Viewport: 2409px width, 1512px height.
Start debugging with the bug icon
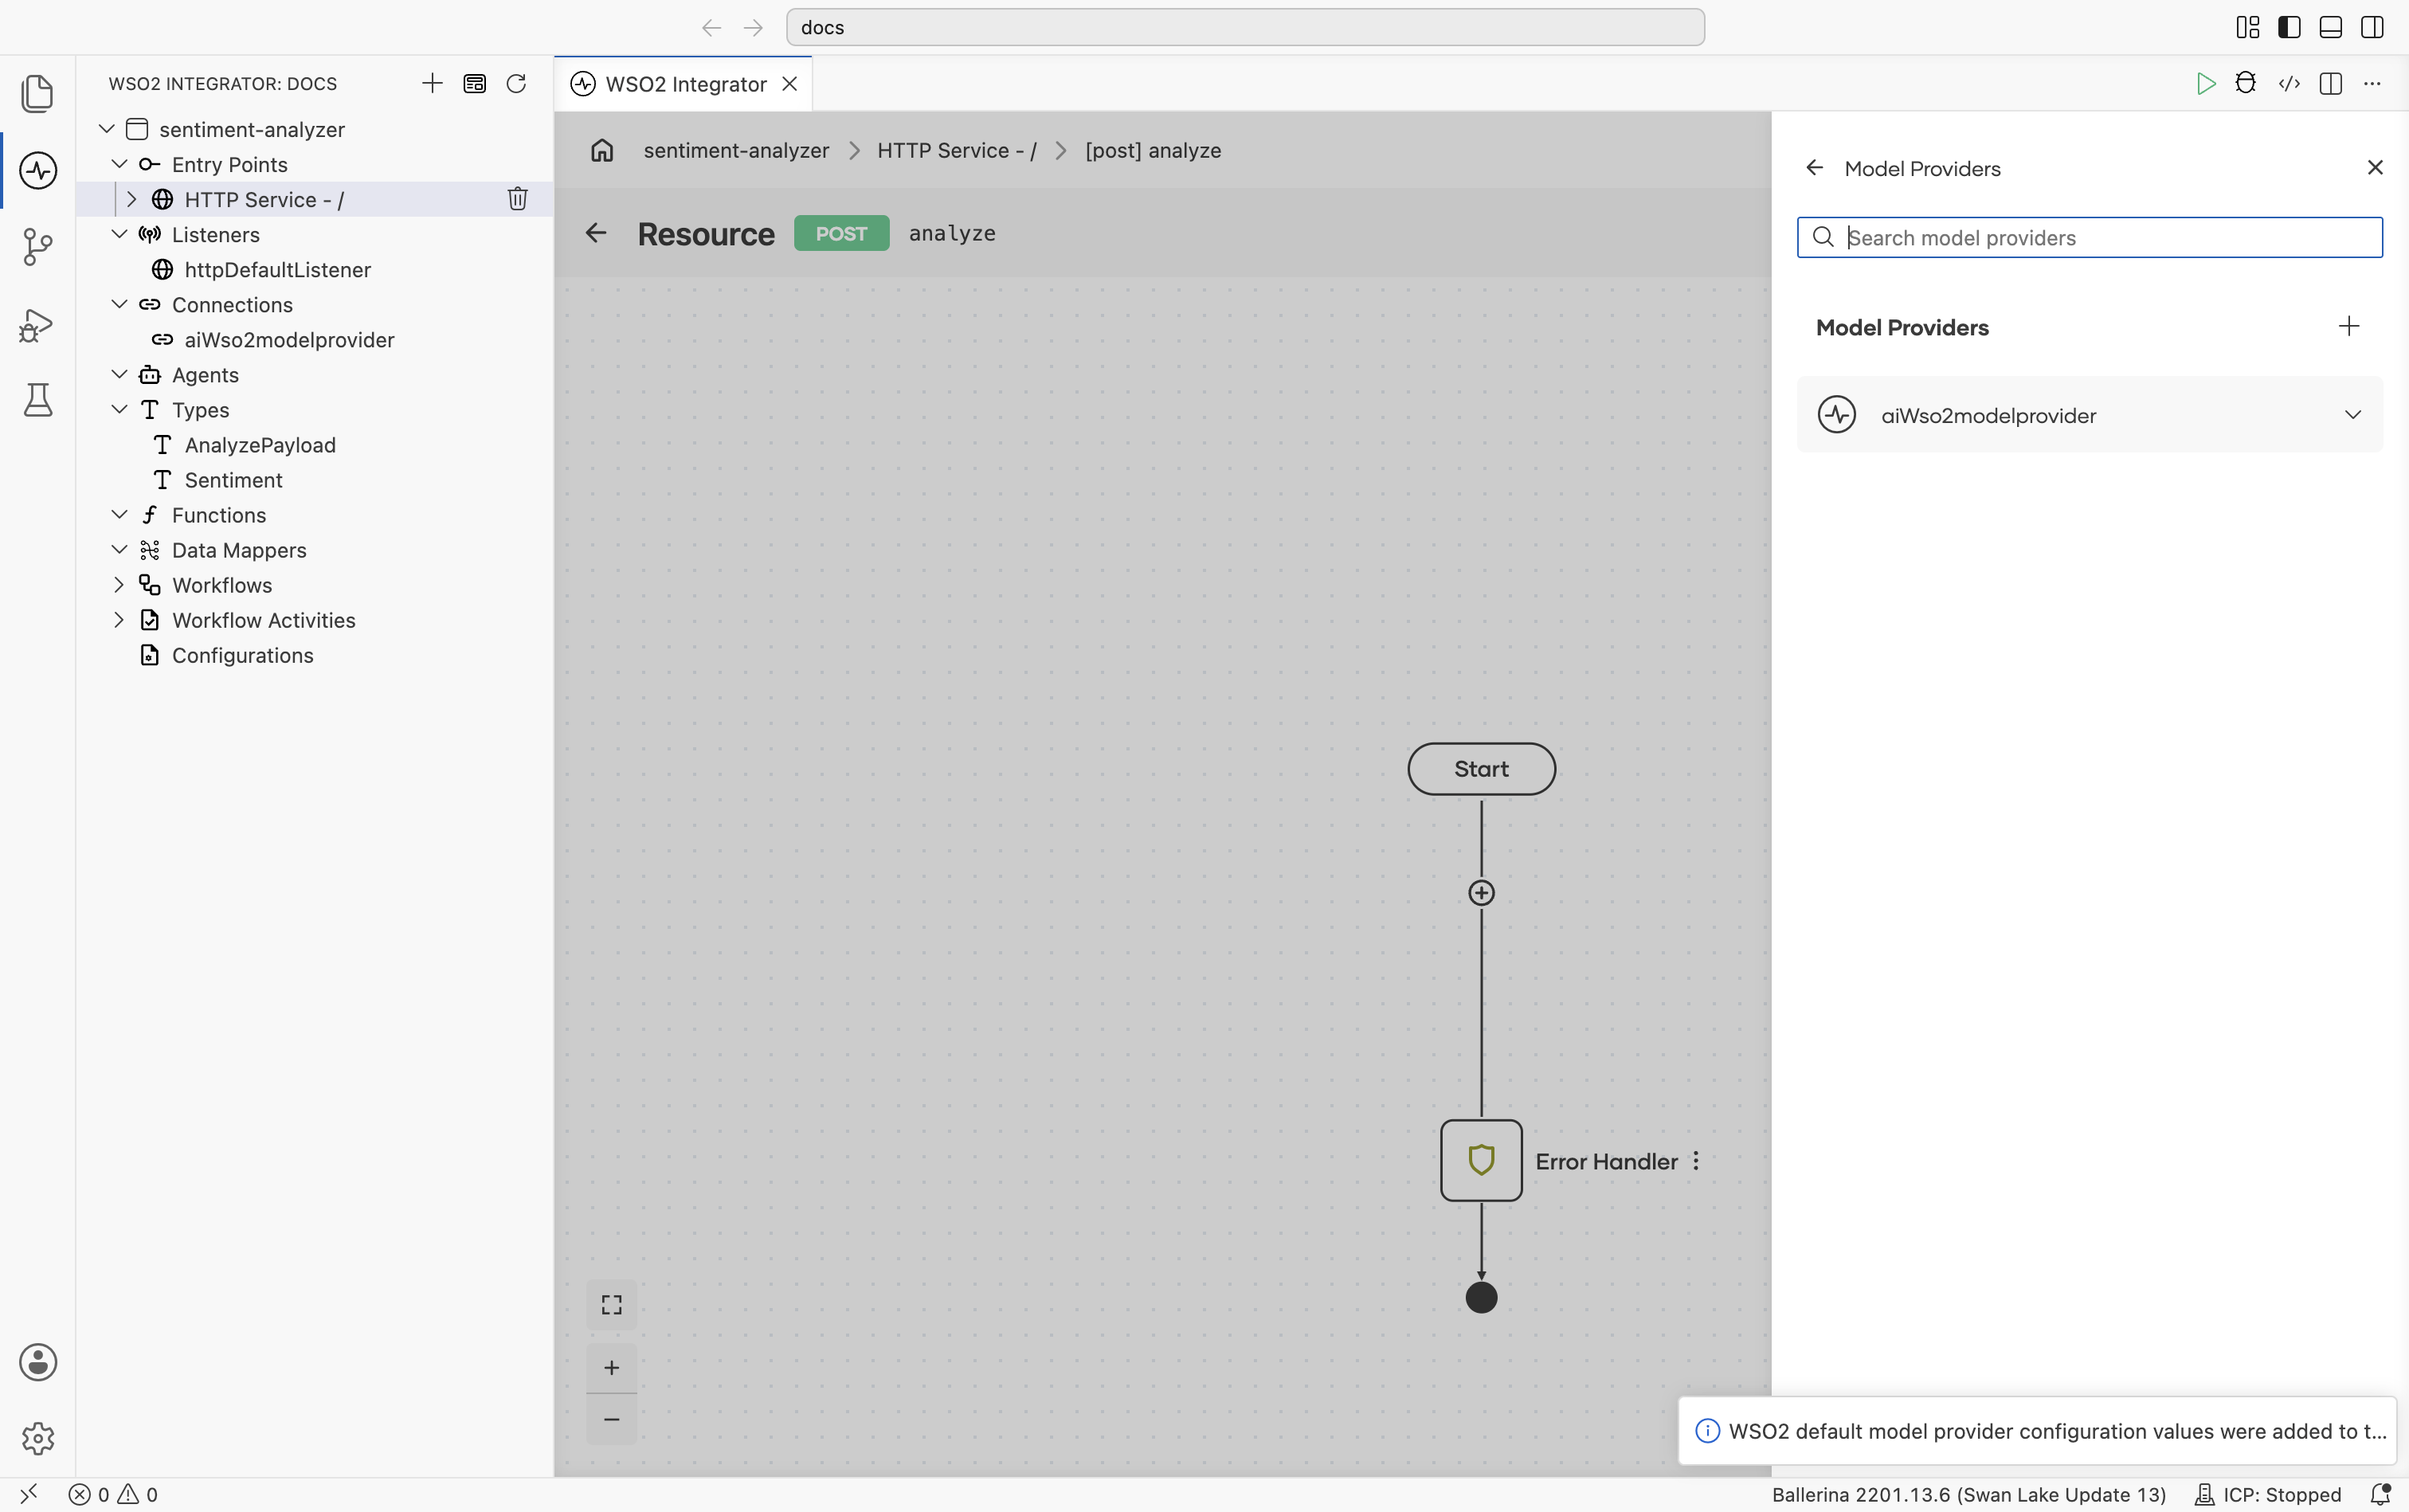click(x=2246, y=83)
